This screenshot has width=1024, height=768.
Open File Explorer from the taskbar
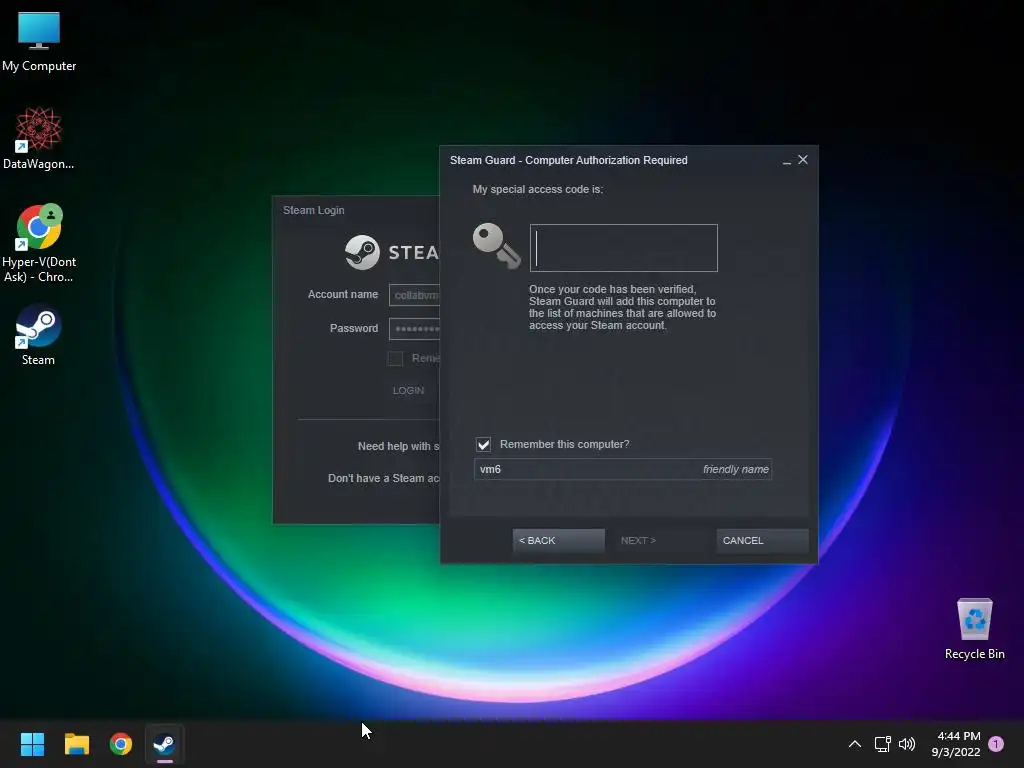76,744
